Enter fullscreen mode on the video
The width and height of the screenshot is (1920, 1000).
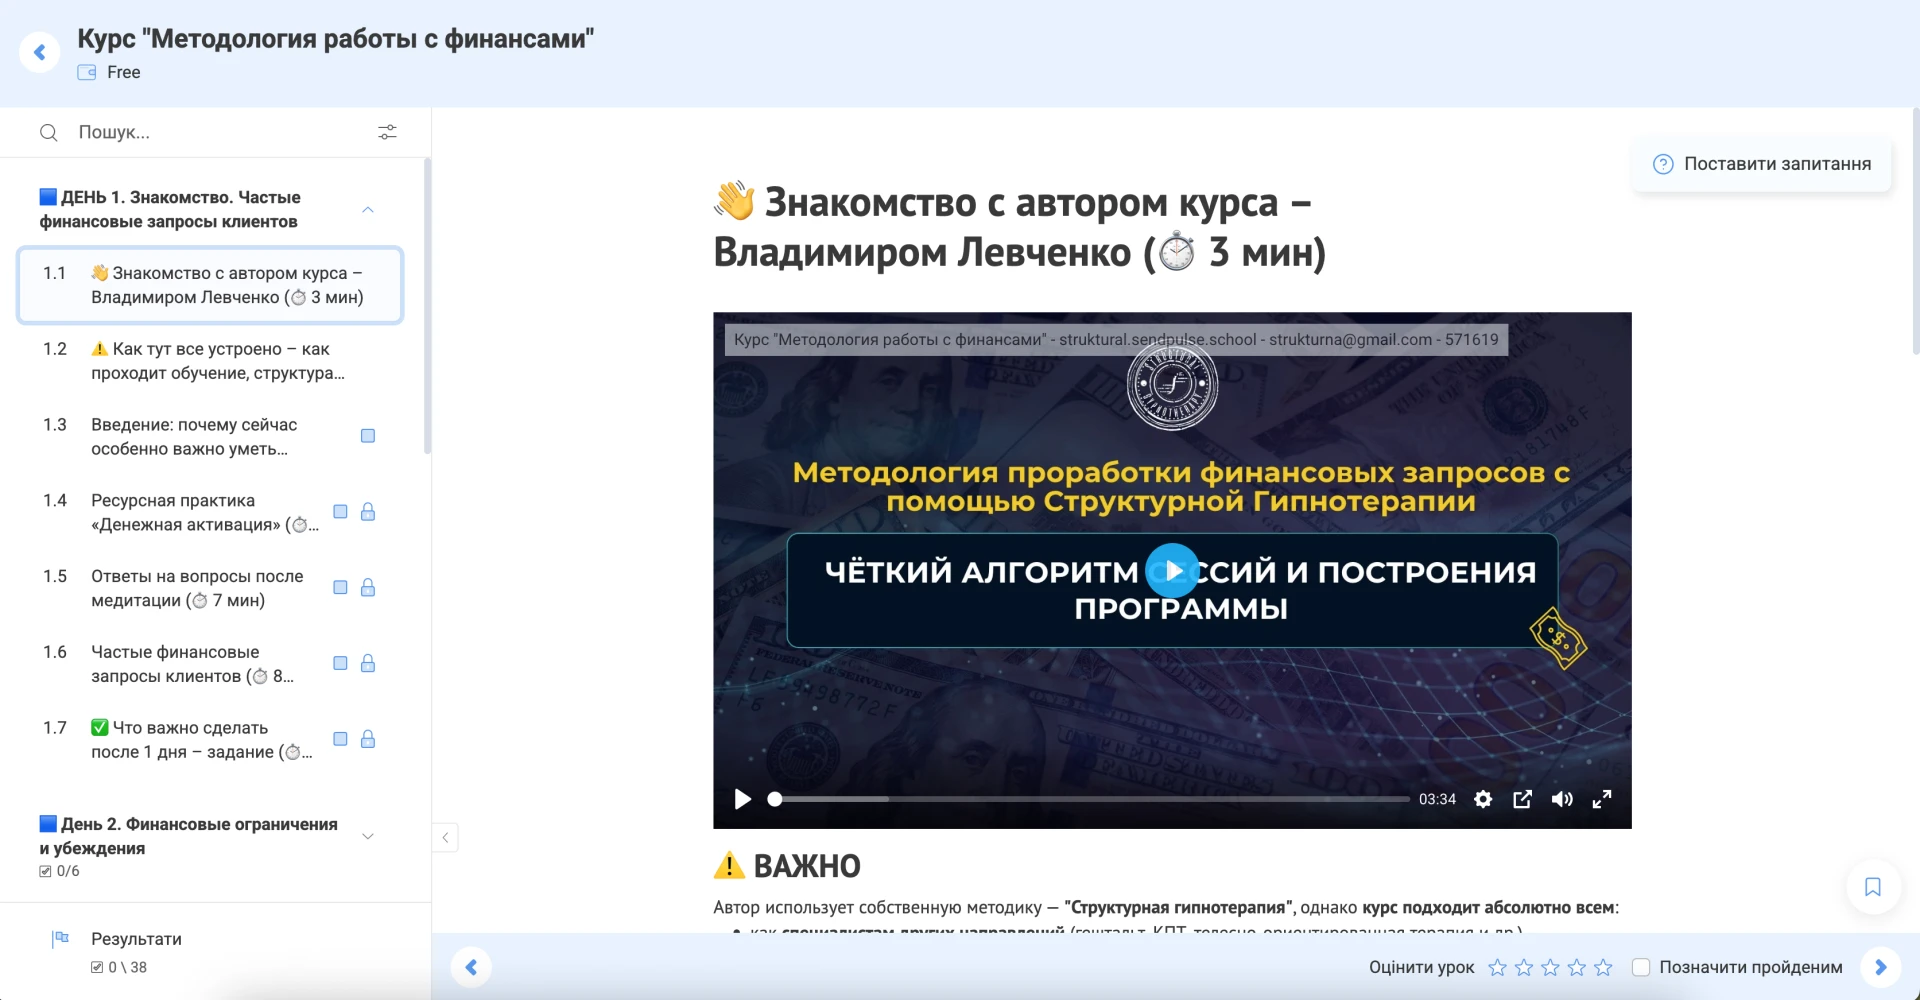(1601, 799)
